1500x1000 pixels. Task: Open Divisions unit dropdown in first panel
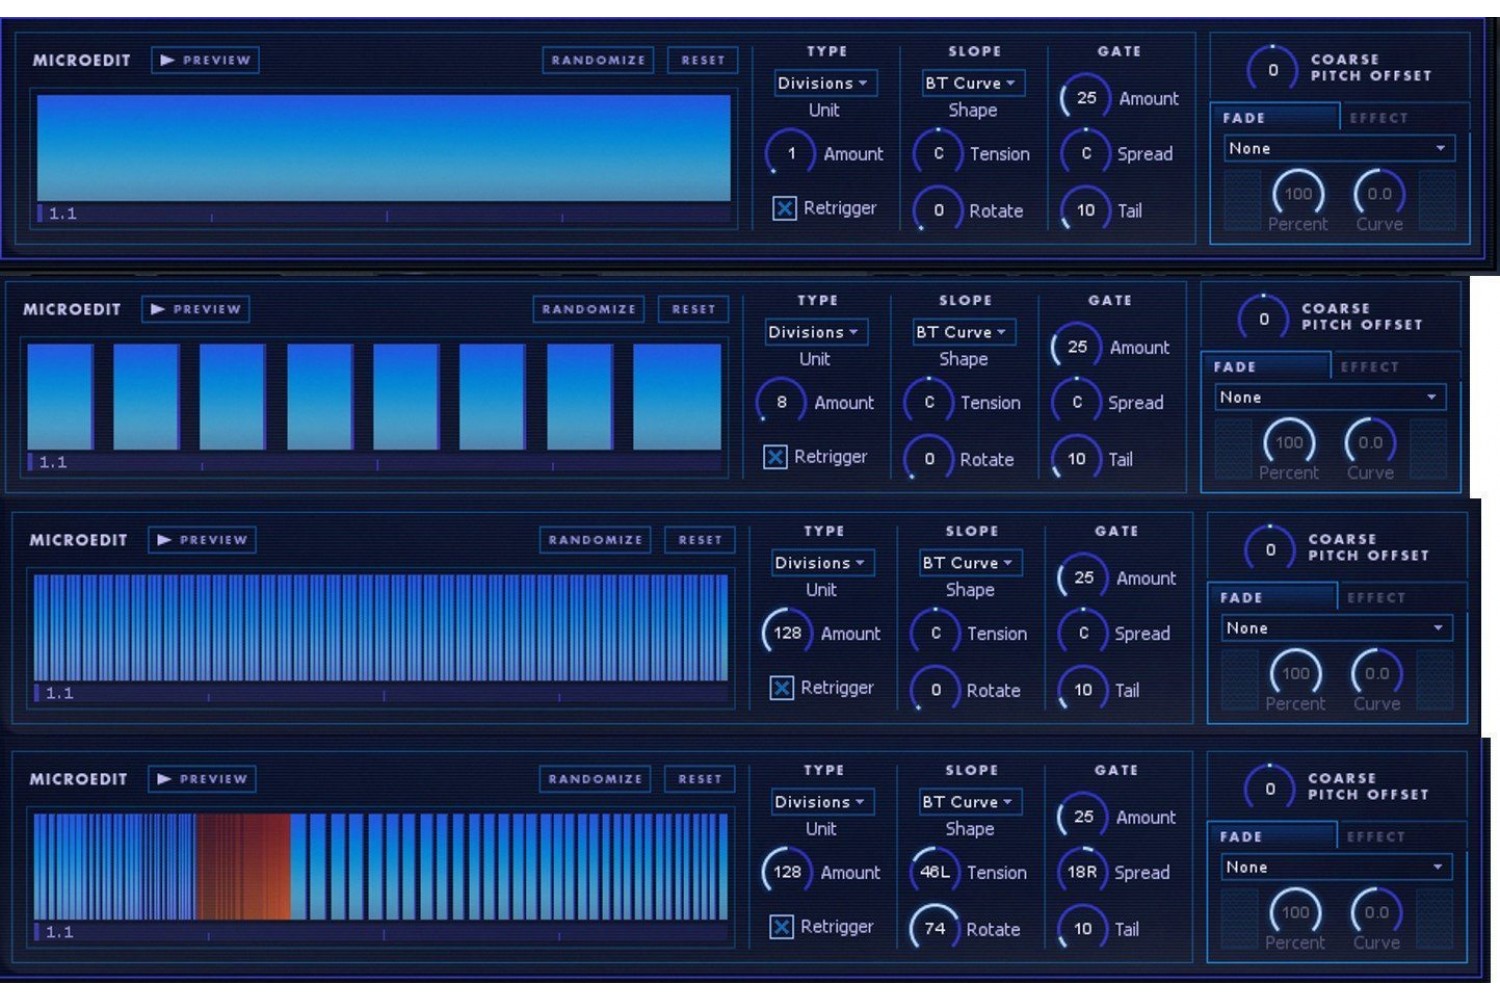point(825,83)
